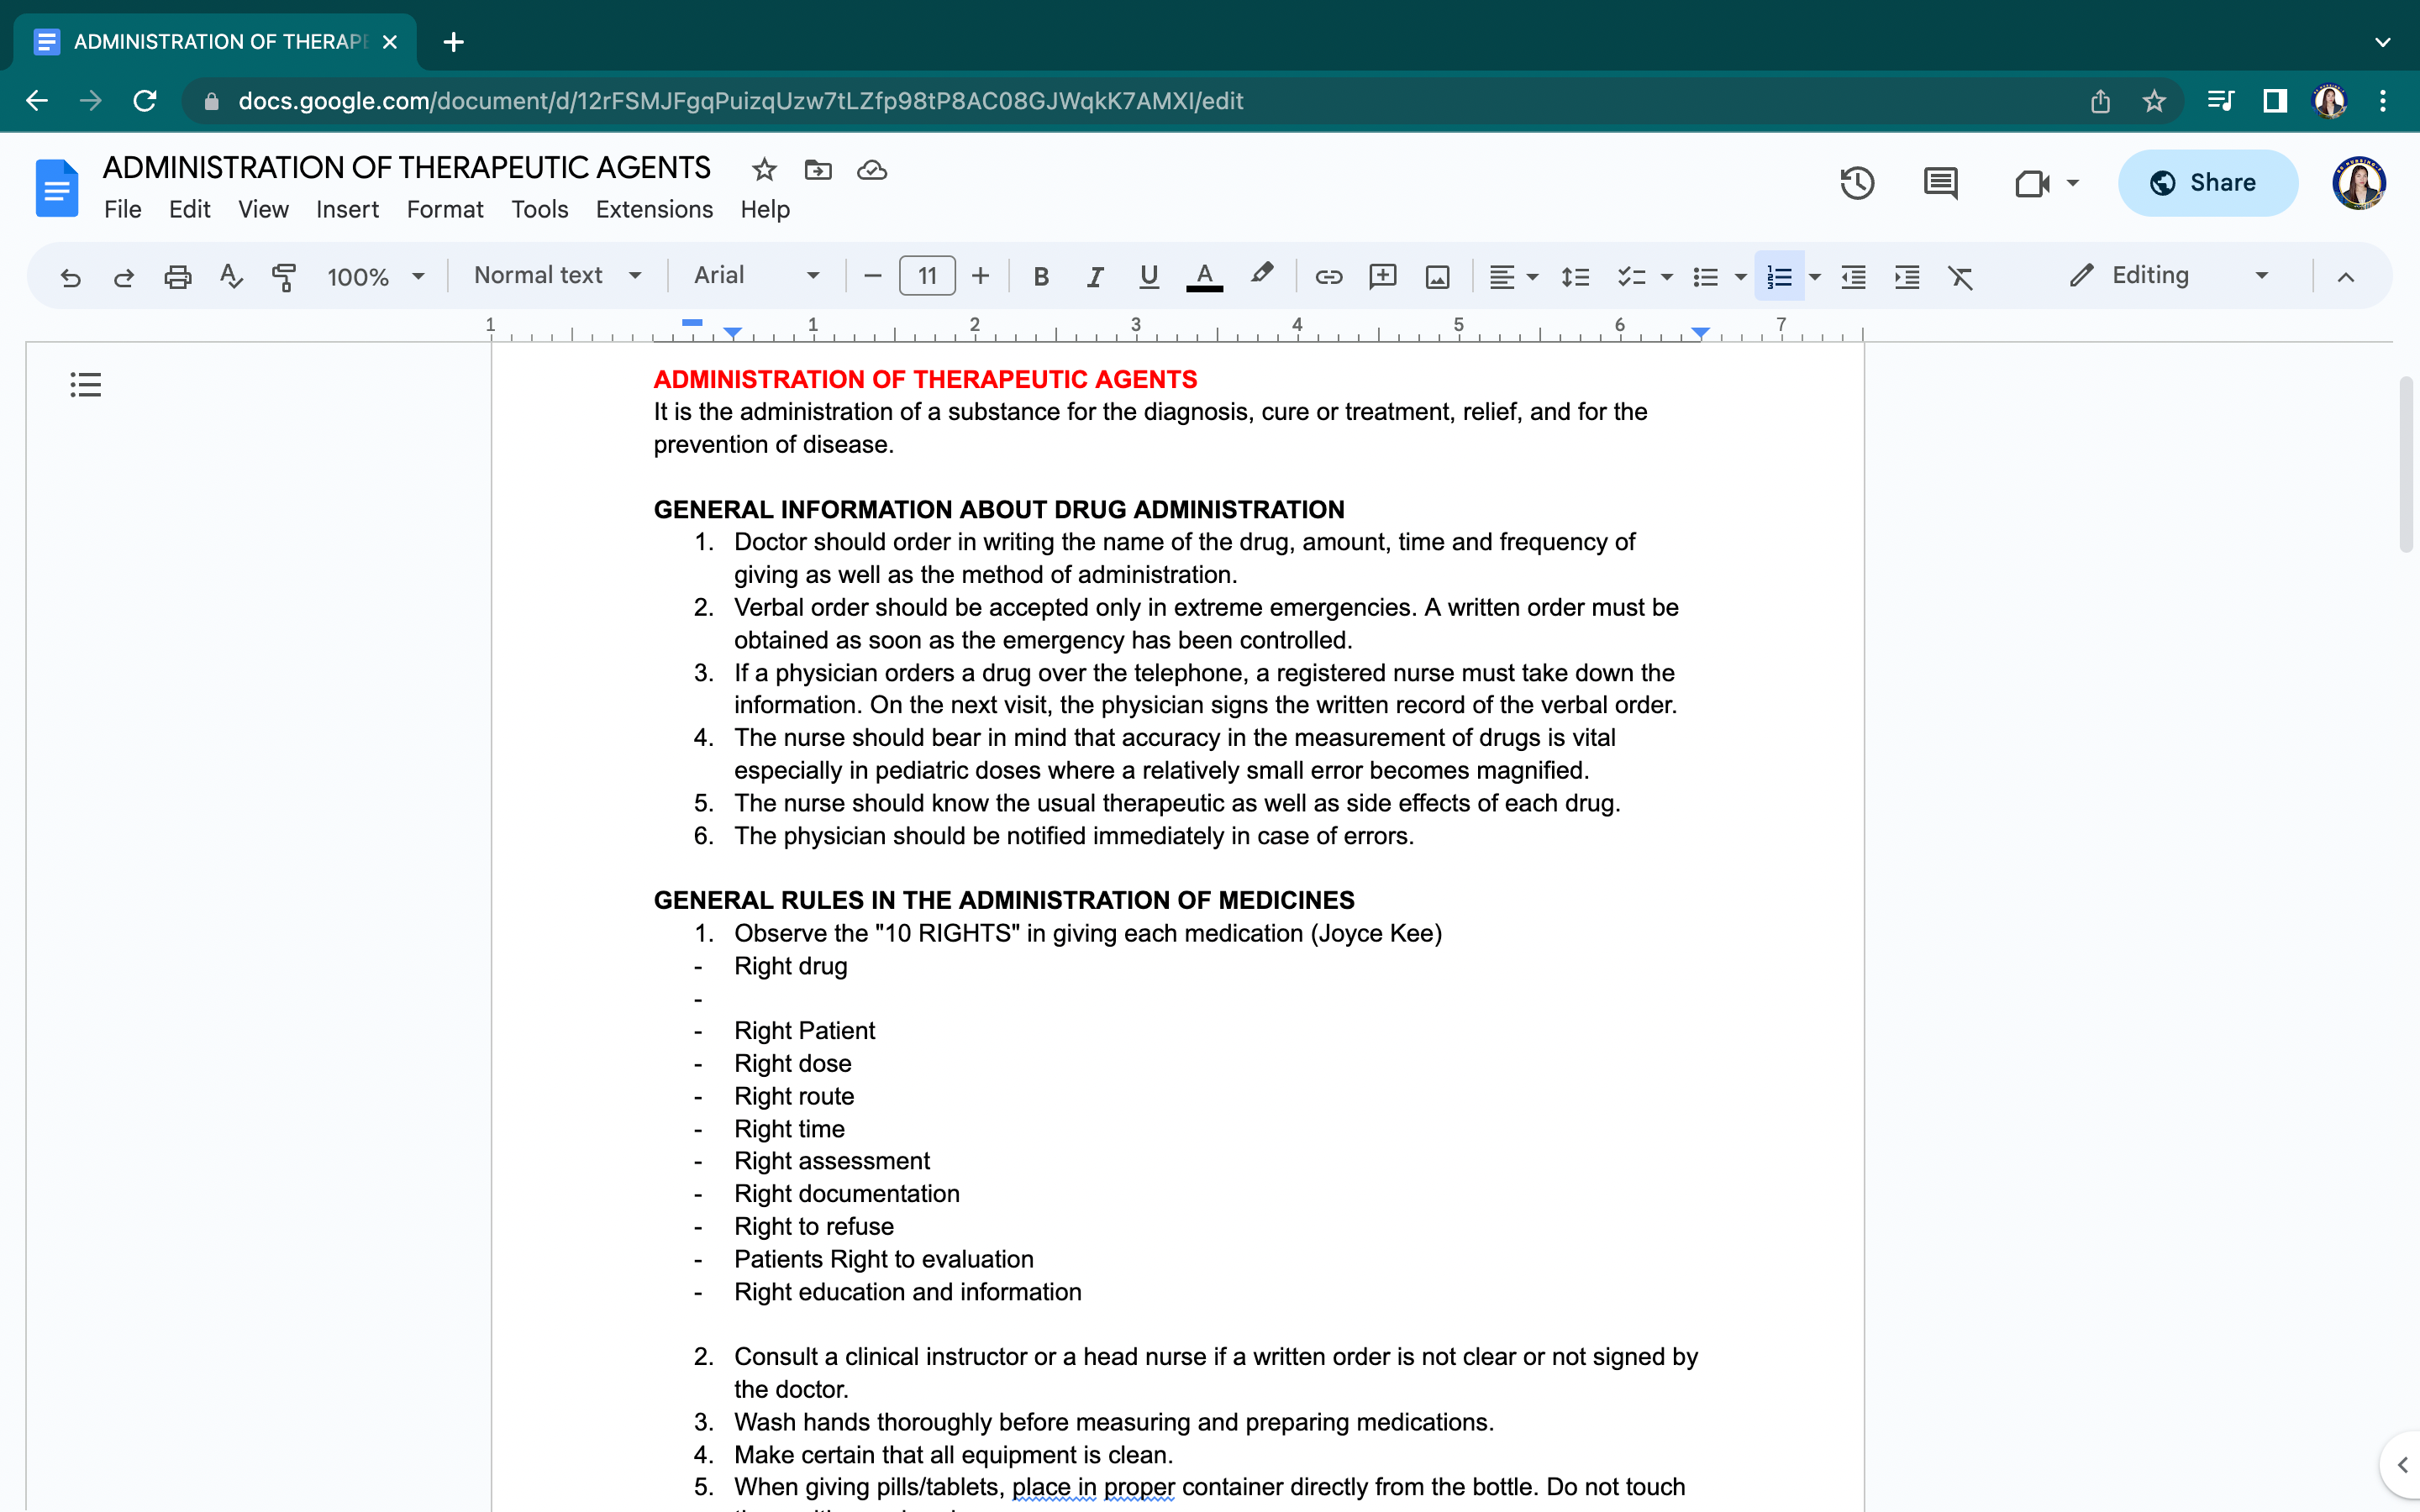This screenshot has width=2420, height=1512.
Task: Click the right indent ruler marker
Action: click(1700, 332)
